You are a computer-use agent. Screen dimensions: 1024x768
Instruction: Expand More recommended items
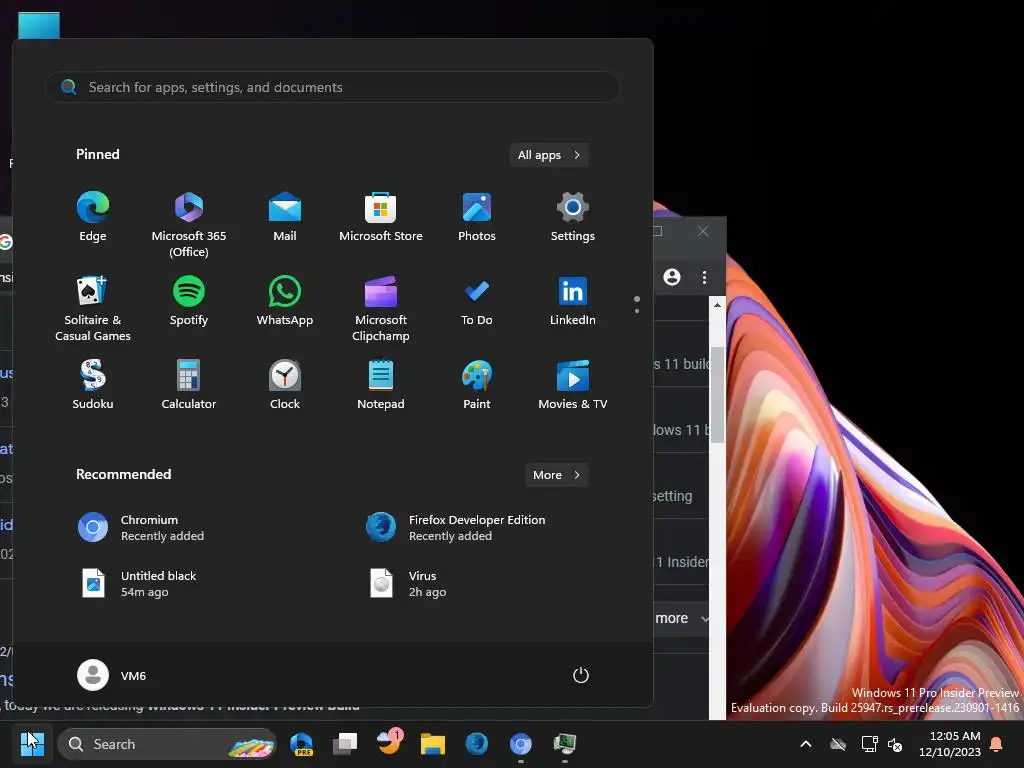556,475
